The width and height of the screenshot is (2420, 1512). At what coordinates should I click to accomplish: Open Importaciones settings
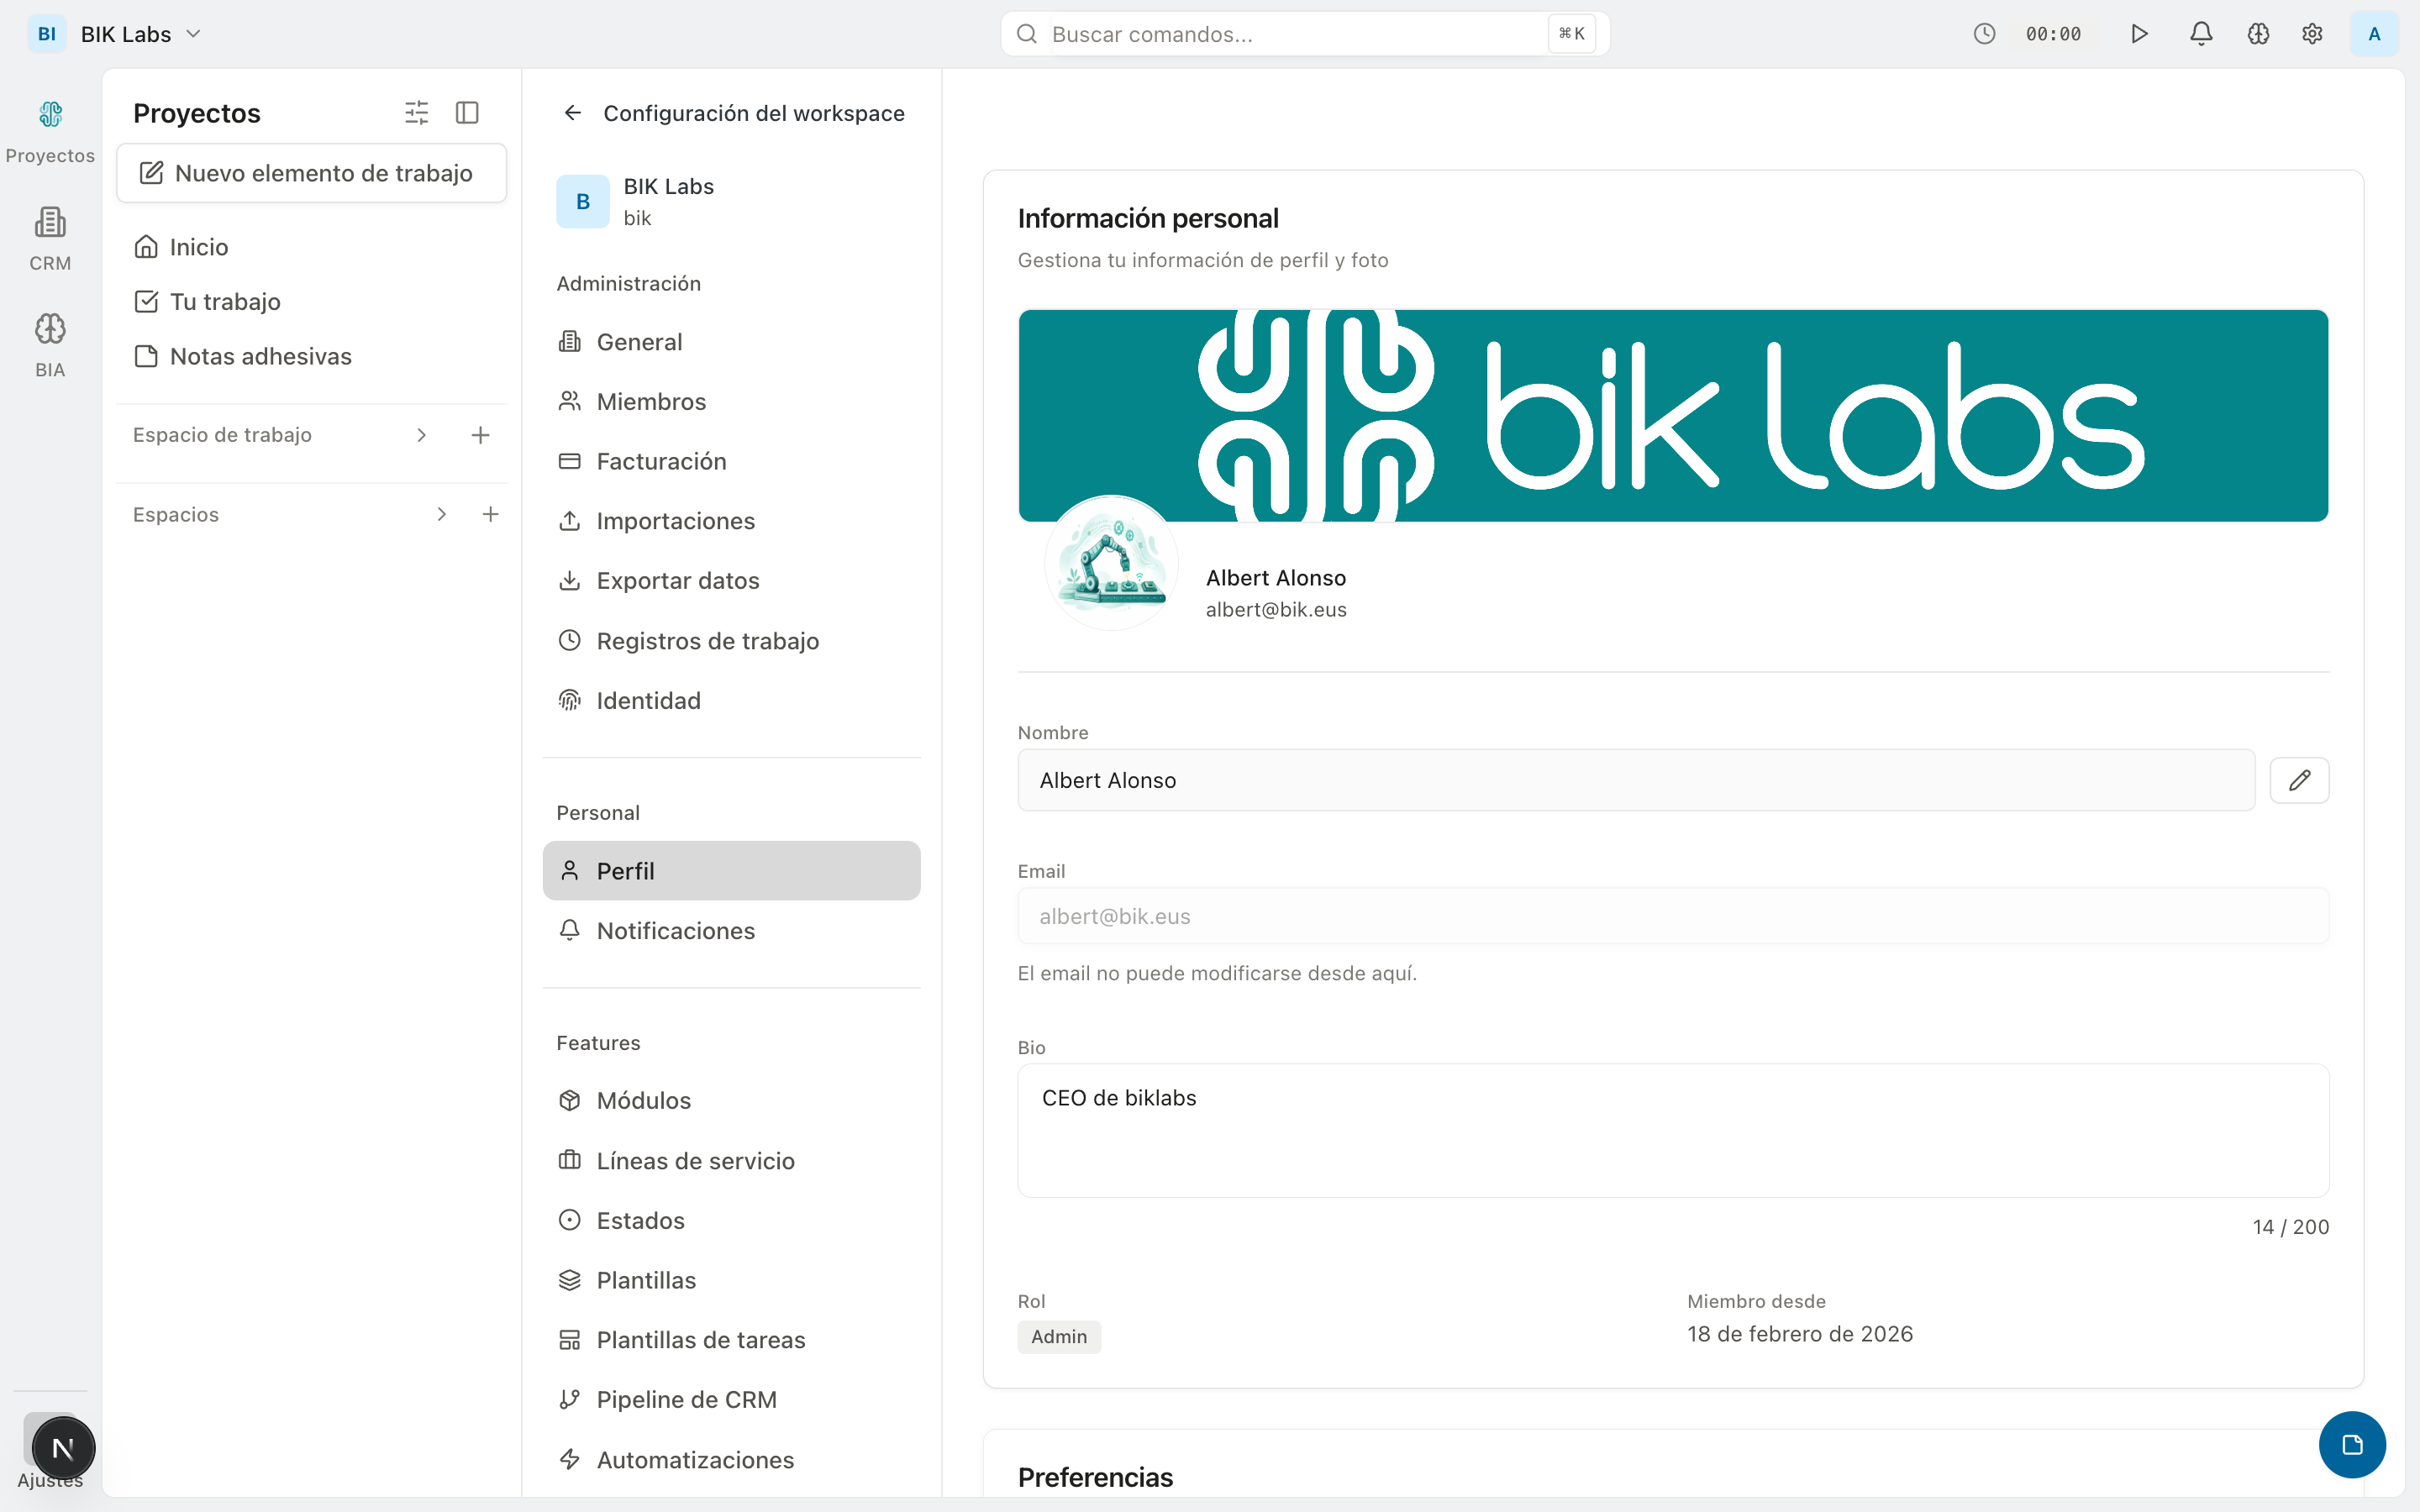pos(731,521)
